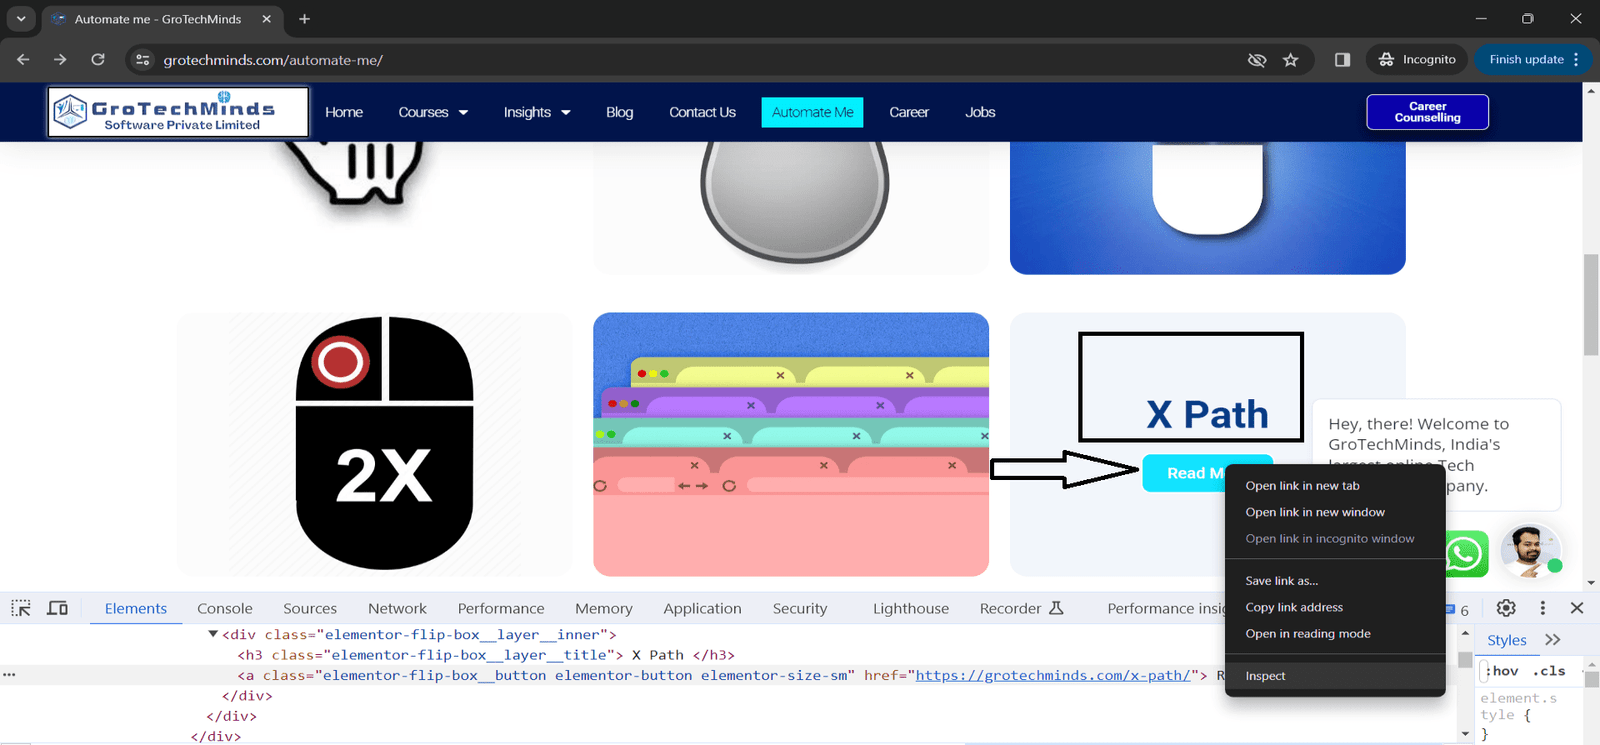Collapse the elementor-flip-box__layer__inner div
The width and height of the screenshot is (1600, 745).
point(212,634)
